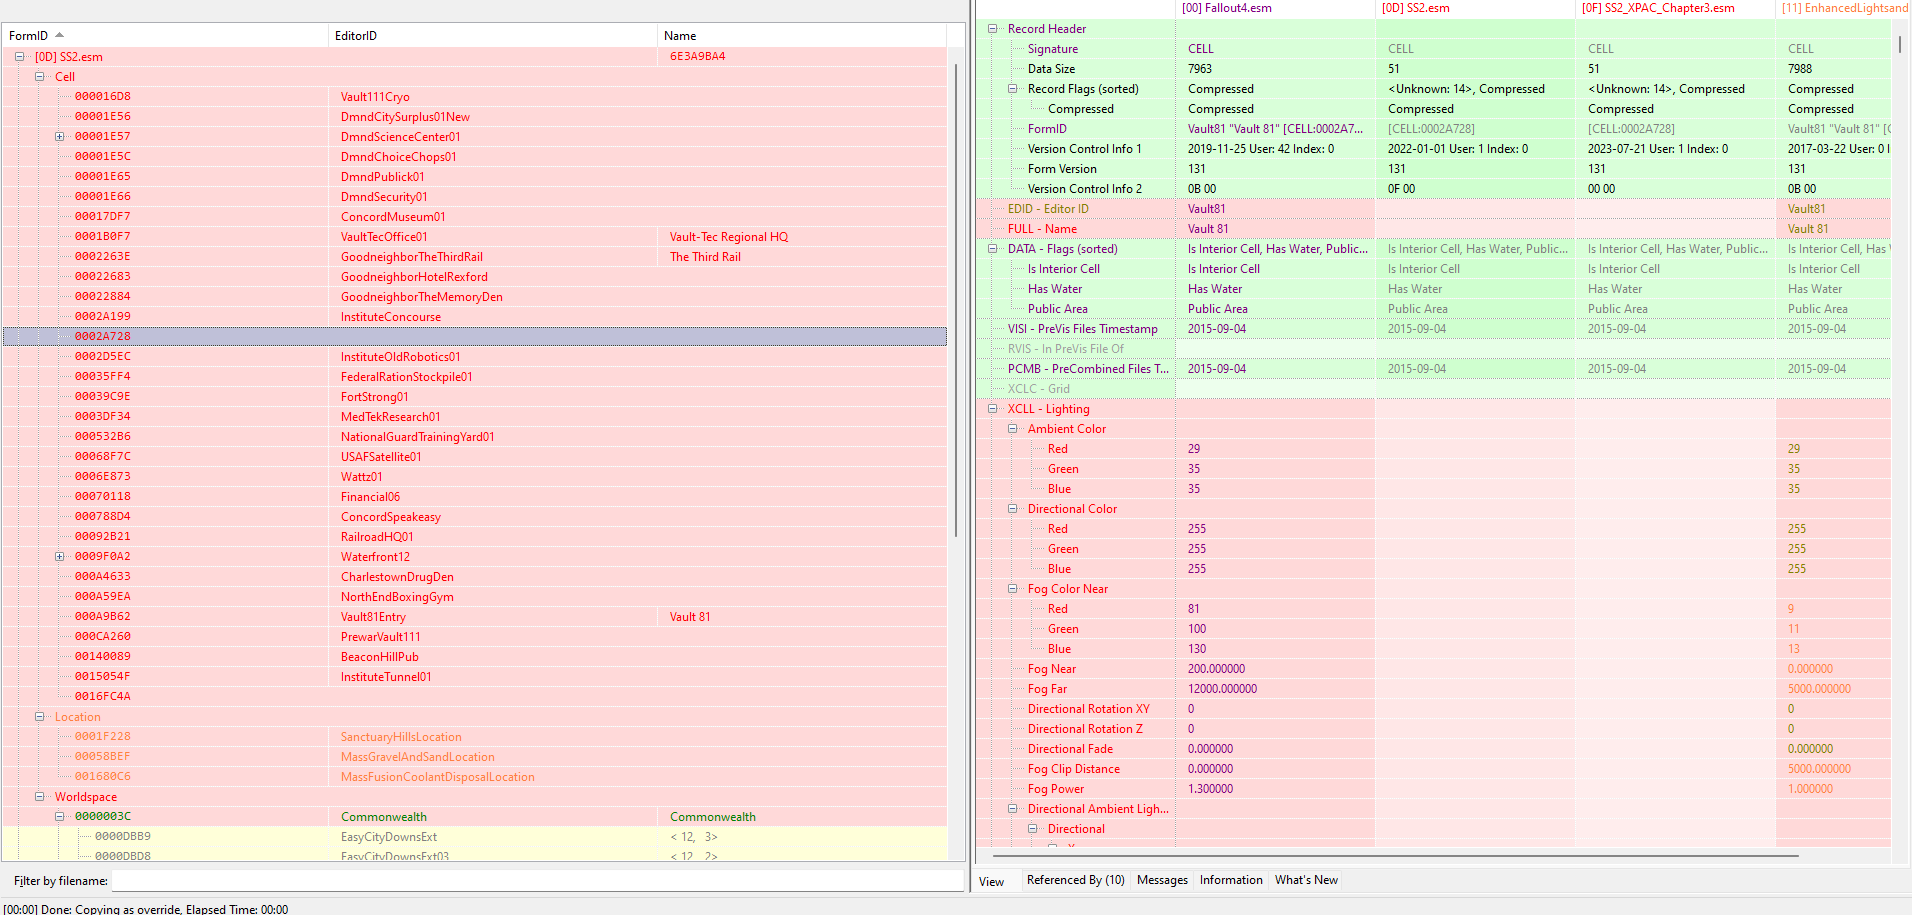Image resolution: width=1912 pixels, height=915 pixels.
Task: Select the Vault81Entry record
Action: pos(474,617)
